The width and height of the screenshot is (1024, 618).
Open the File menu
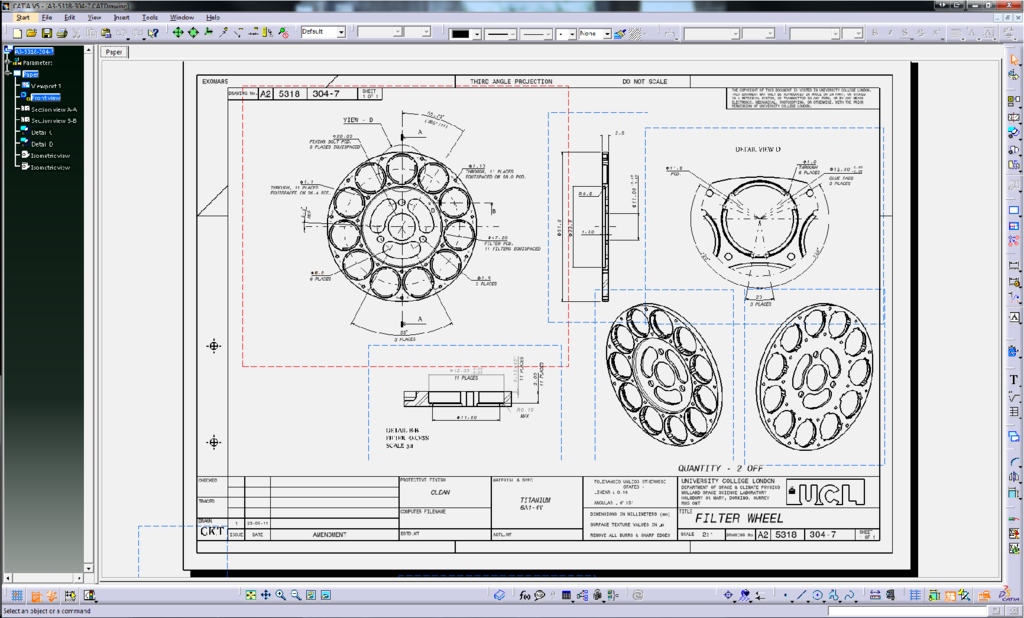pos(47,18)
